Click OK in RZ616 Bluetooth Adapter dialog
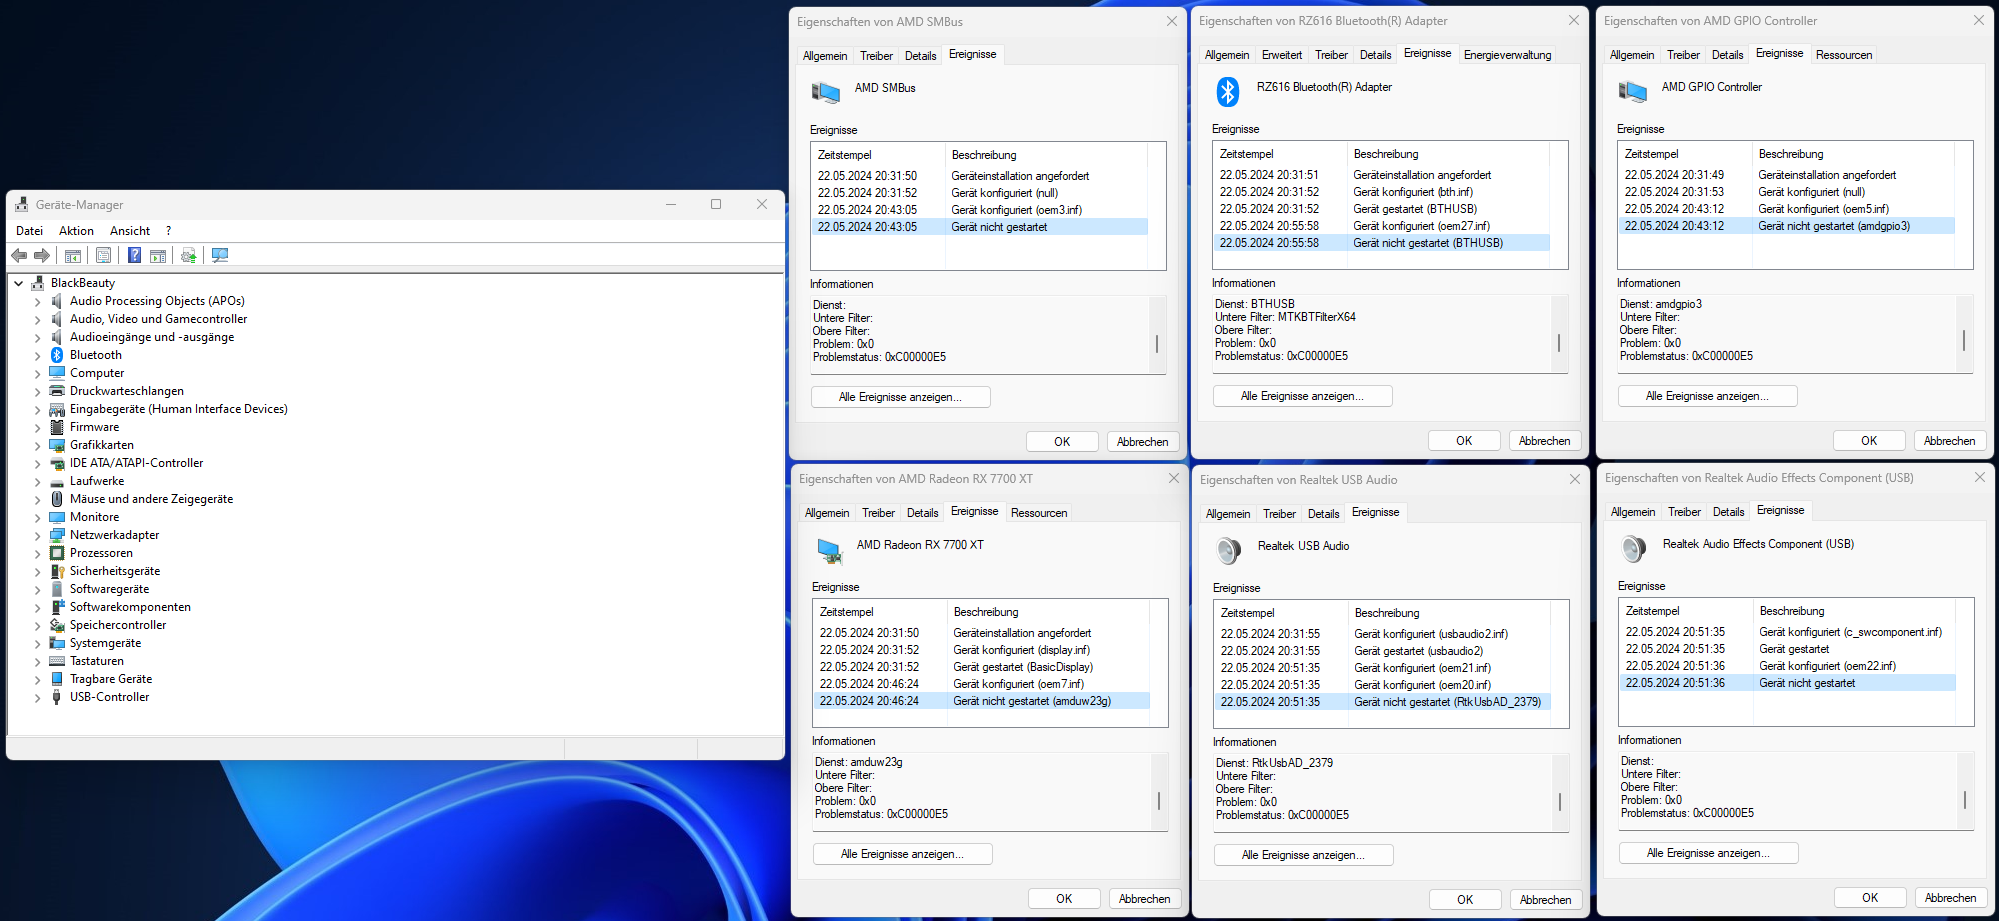The width and height of the screenshot is (1999, 921). click(1464, 441)
